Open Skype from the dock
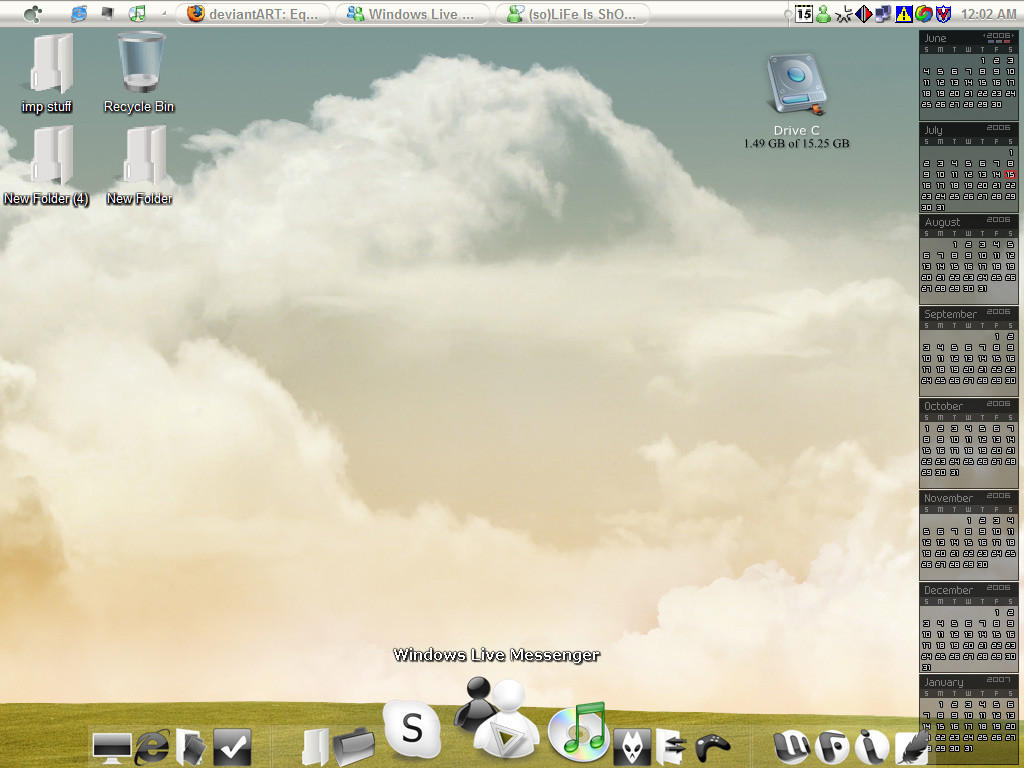 point(412,729)
